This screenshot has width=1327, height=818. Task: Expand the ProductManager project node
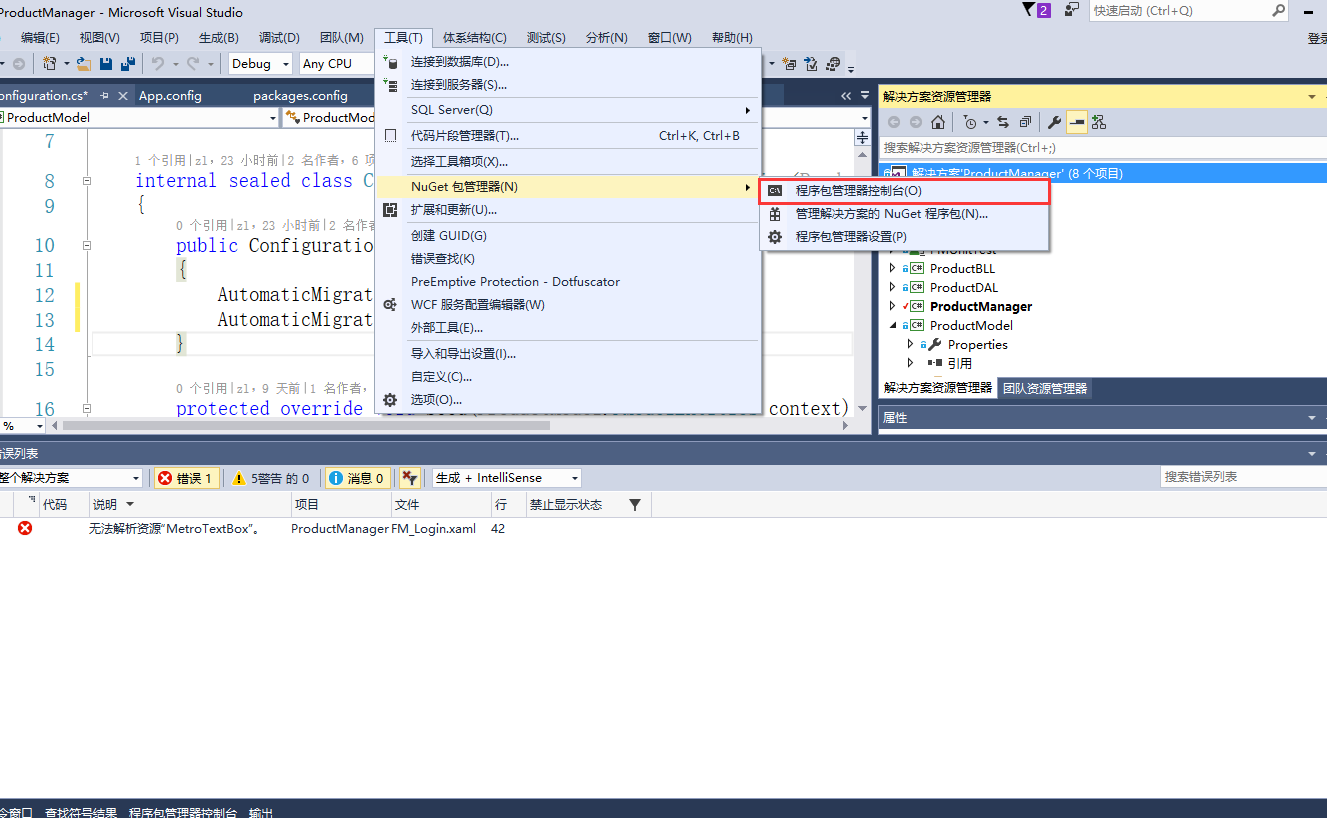click(x=892, y=306)
